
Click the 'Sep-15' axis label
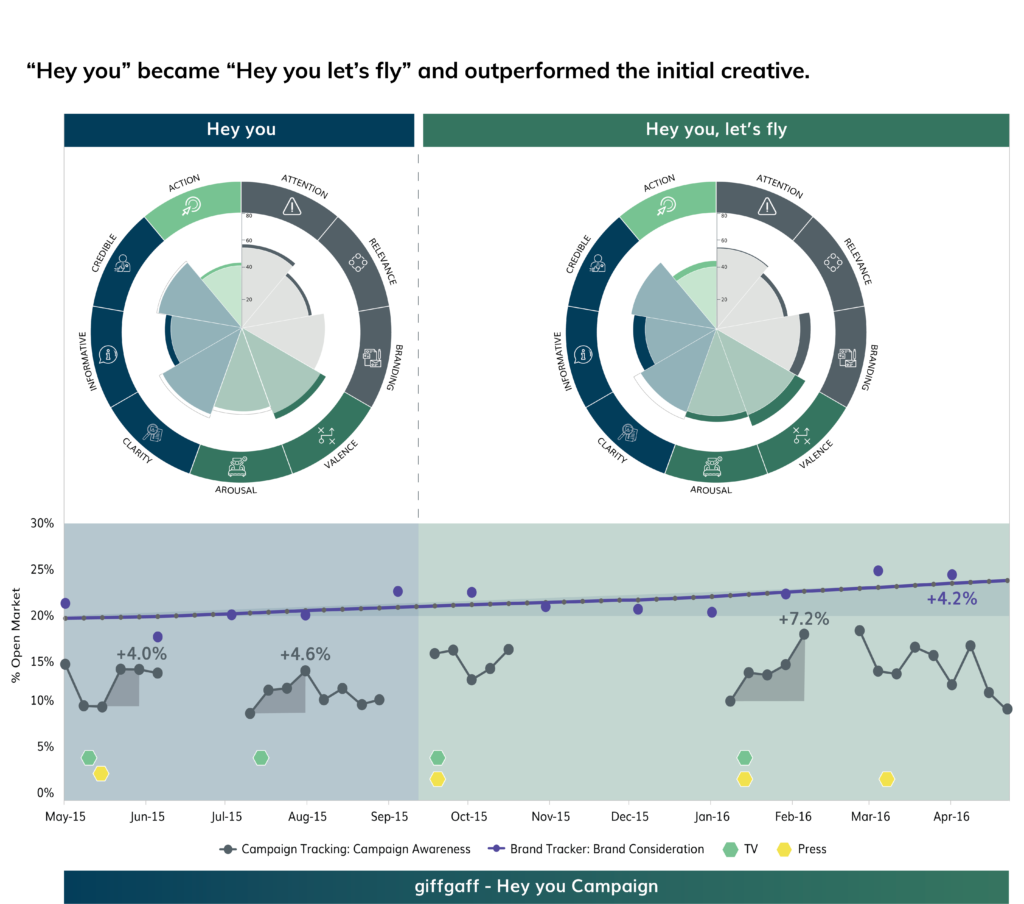click(x=389, y=816)
